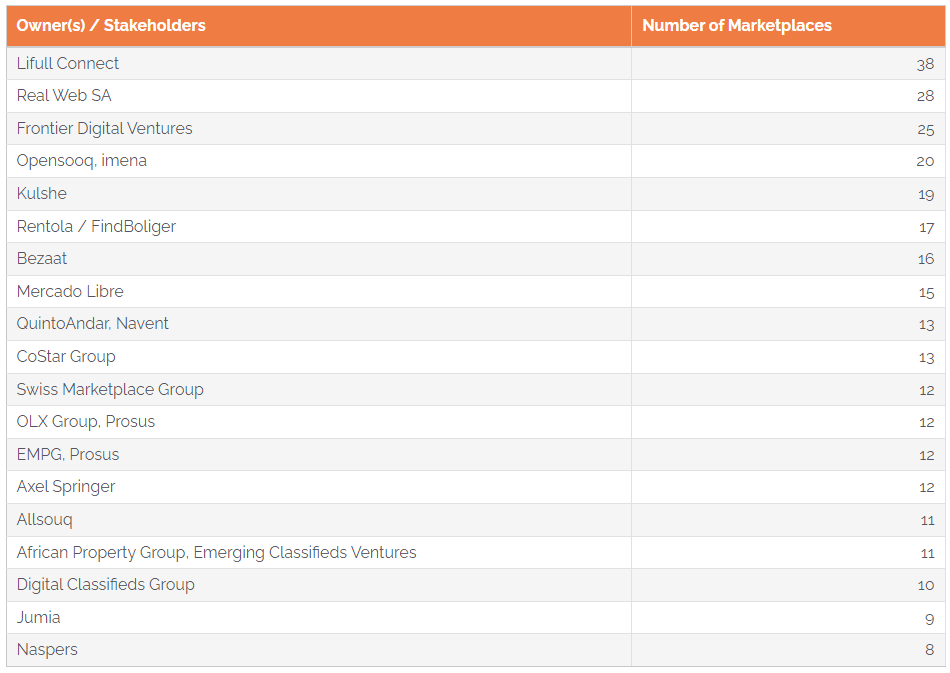Select the count 17 for Rentola / FindBoliger

926,228
